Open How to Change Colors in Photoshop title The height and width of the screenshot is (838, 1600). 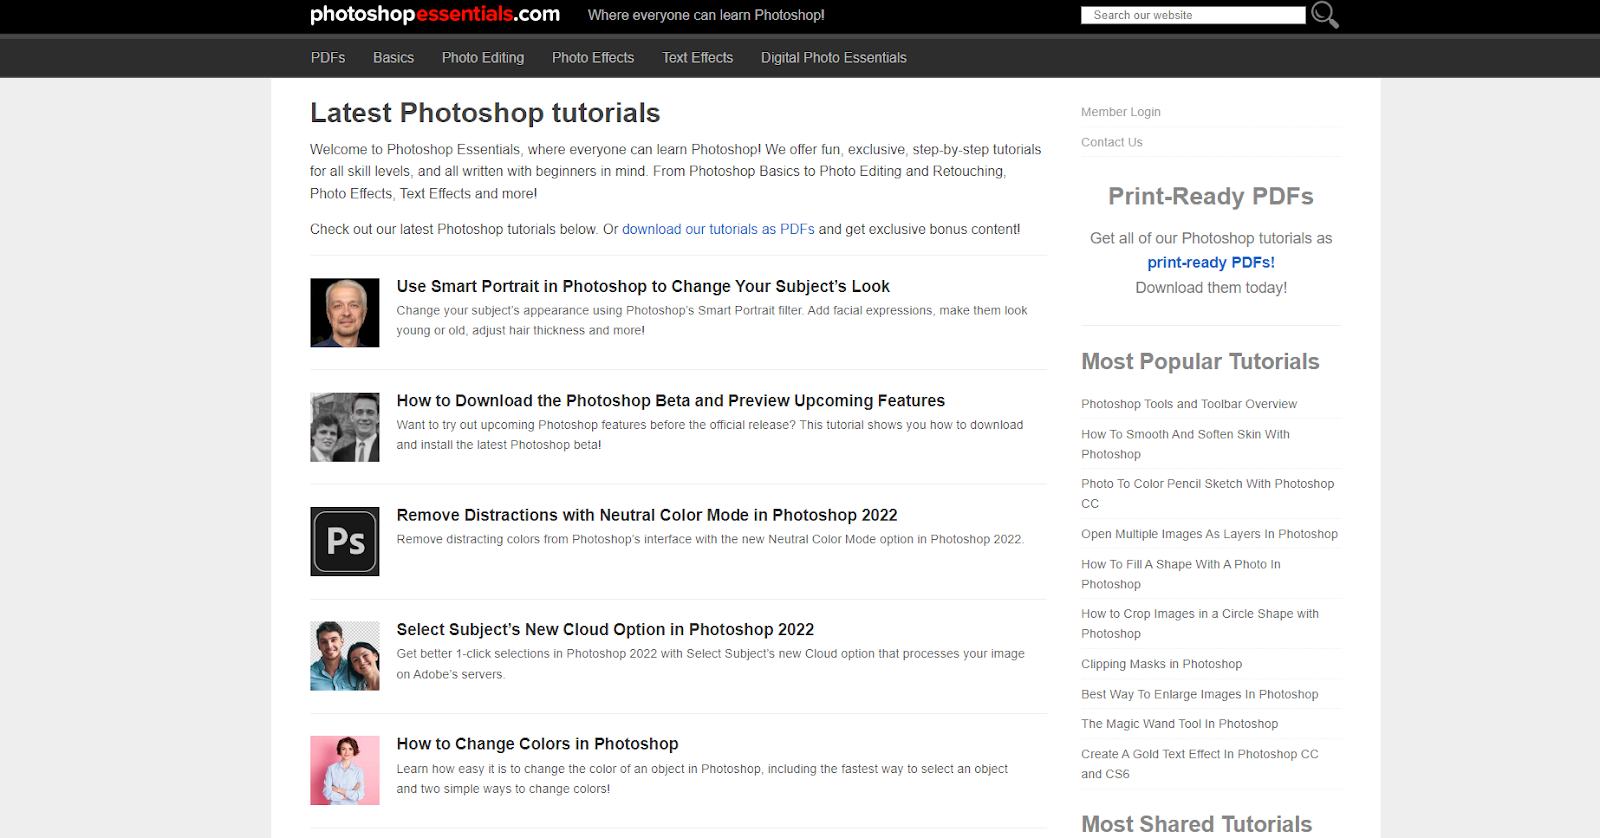click(x=537, y=744)
